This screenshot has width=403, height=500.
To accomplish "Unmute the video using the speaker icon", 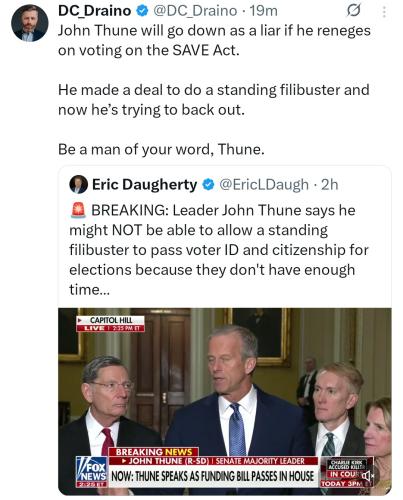I will [368, 476].
